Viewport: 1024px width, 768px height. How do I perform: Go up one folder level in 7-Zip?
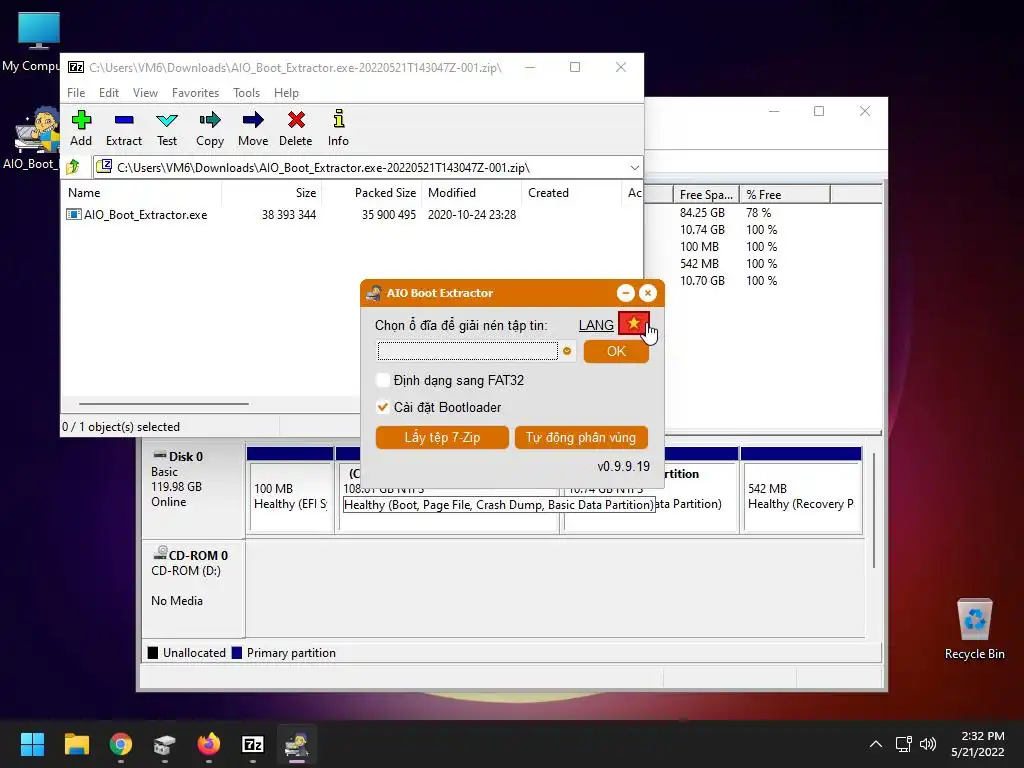(x=73, y=167)
